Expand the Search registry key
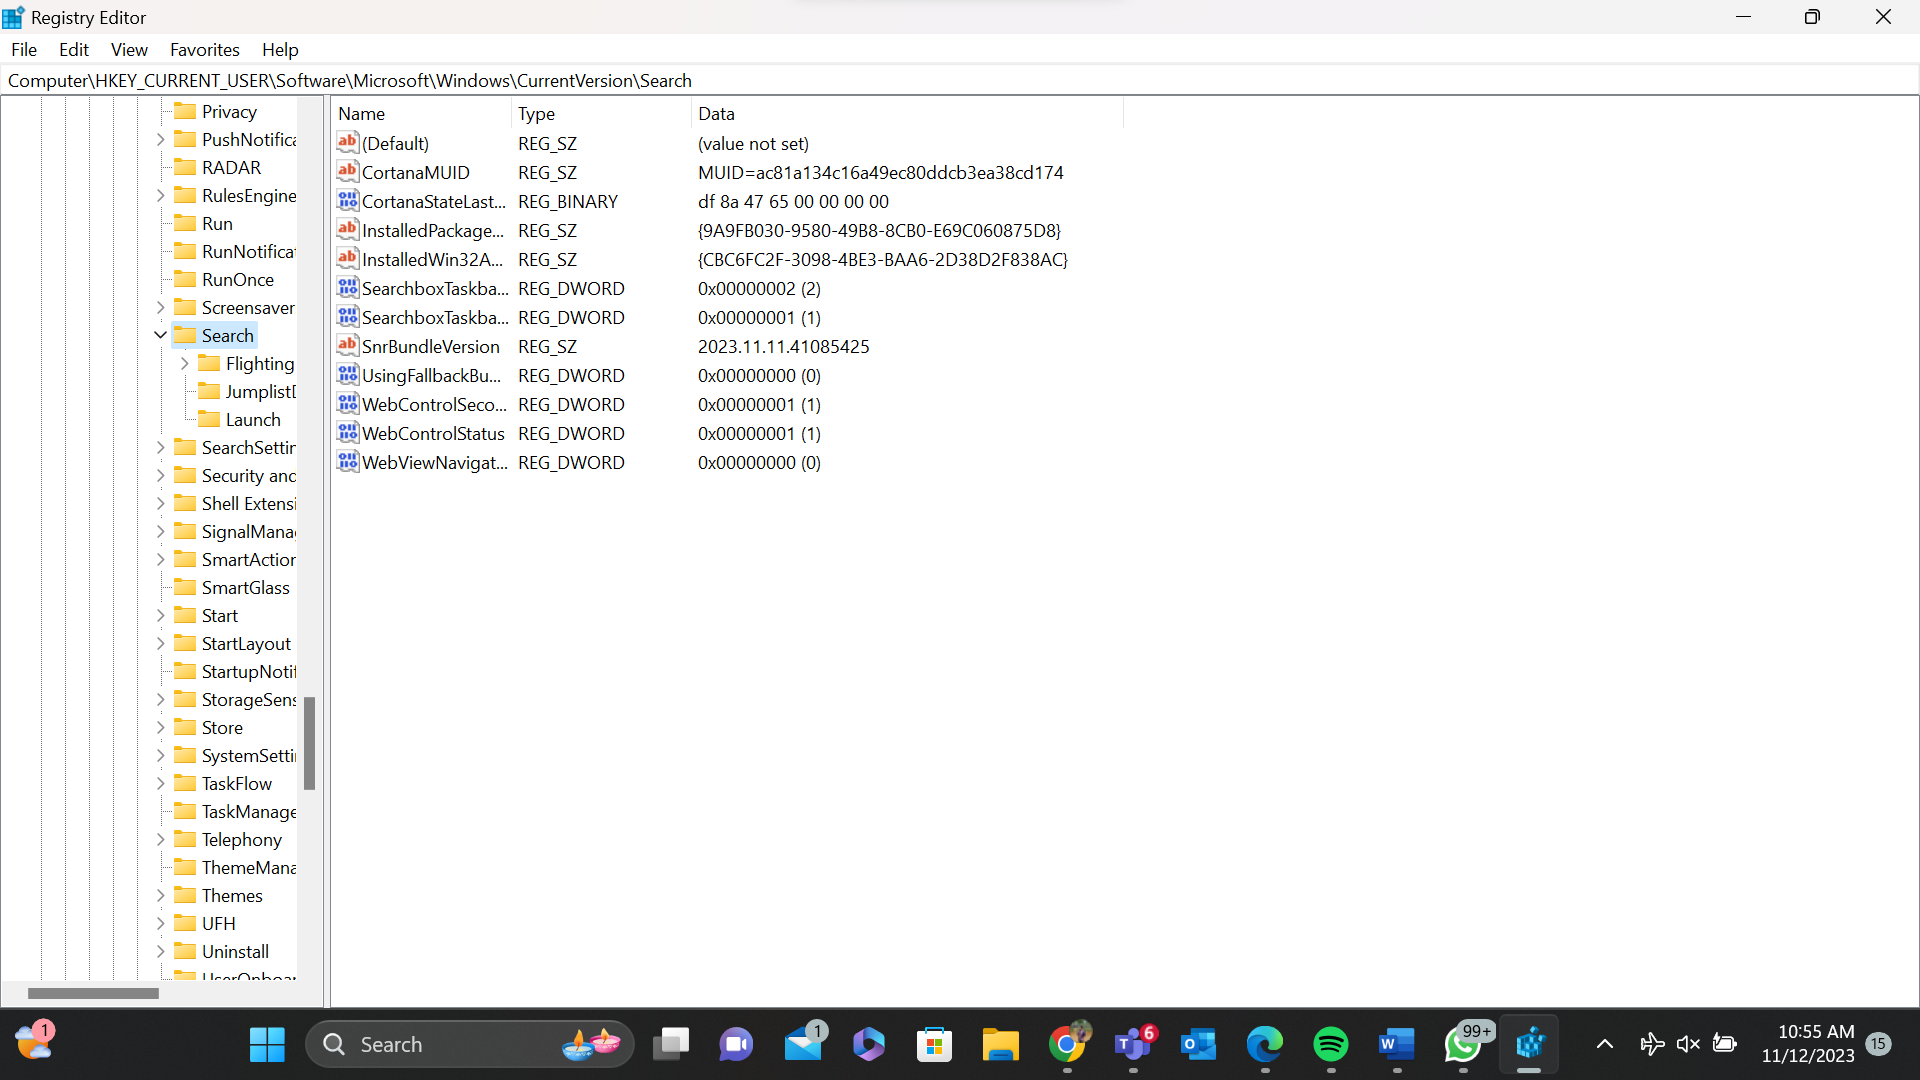Viewport: 1920px width, 1080px height. 158,335
